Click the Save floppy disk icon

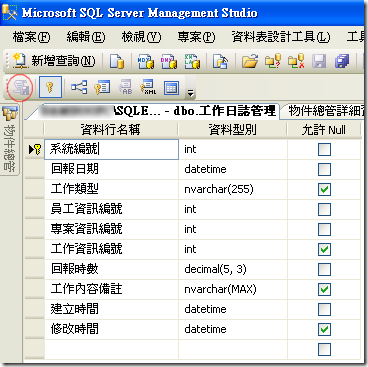point(319,61)
